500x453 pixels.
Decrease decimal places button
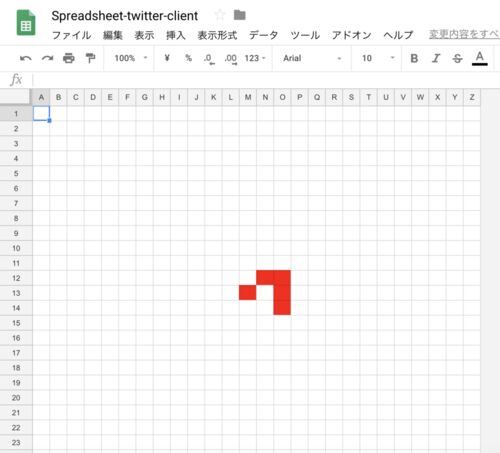coord(209,59)
